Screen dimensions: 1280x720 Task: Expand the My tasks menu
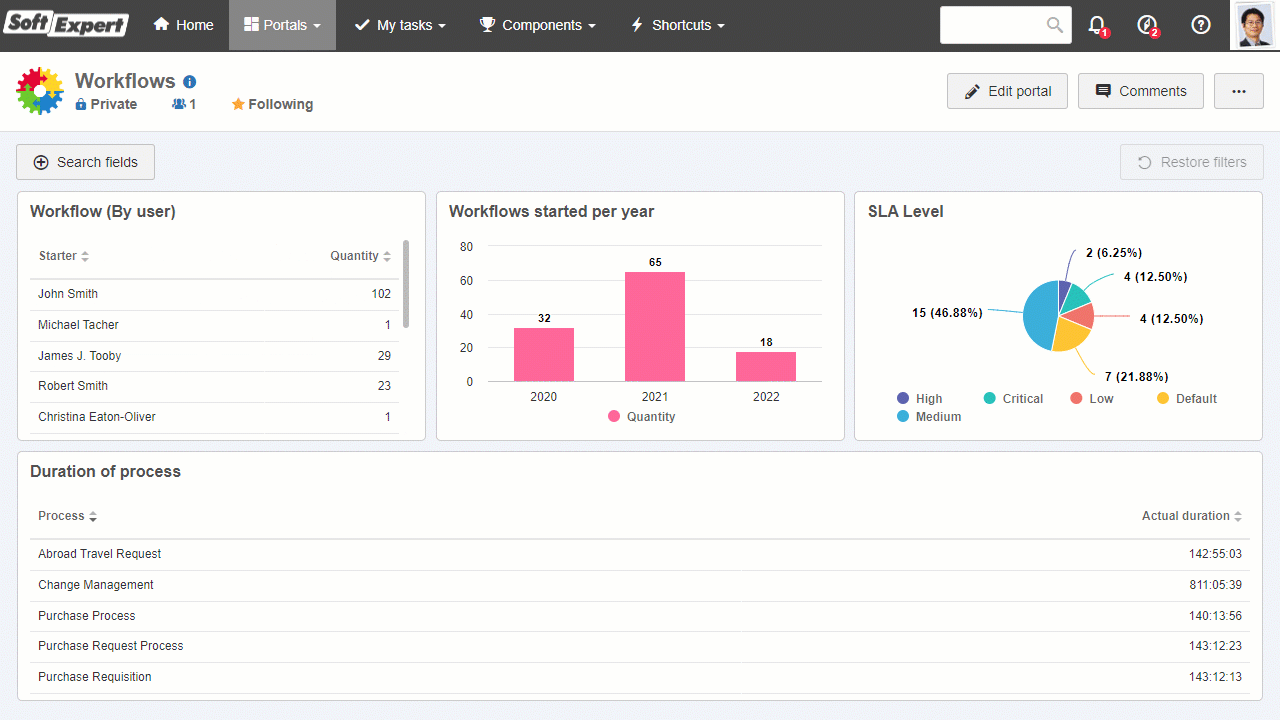coord(399,25)
